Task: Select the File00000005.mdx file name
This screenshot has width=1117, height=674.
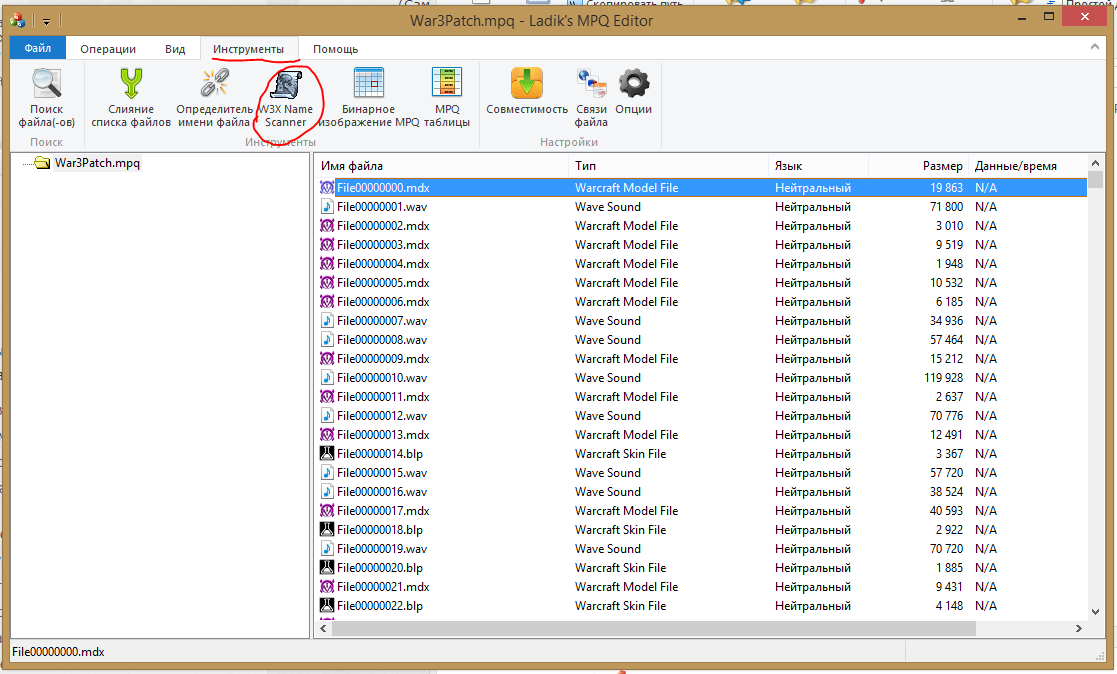Action: click(383, 283)
